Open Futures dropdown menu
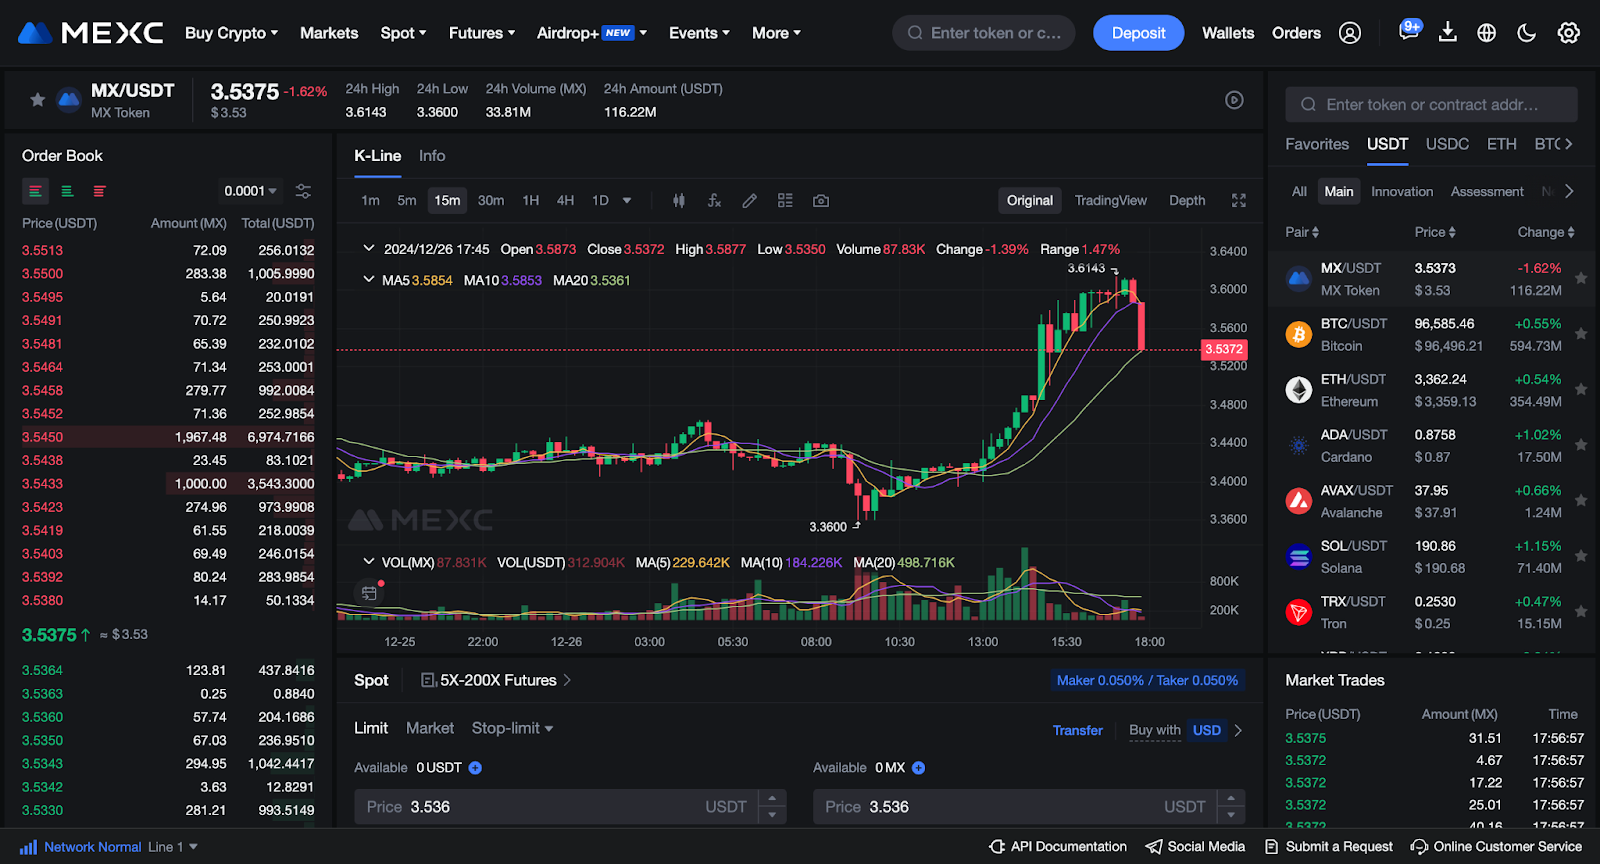Image resolution: width=1600 pixels, height=864 pixels. coord(482,33)
